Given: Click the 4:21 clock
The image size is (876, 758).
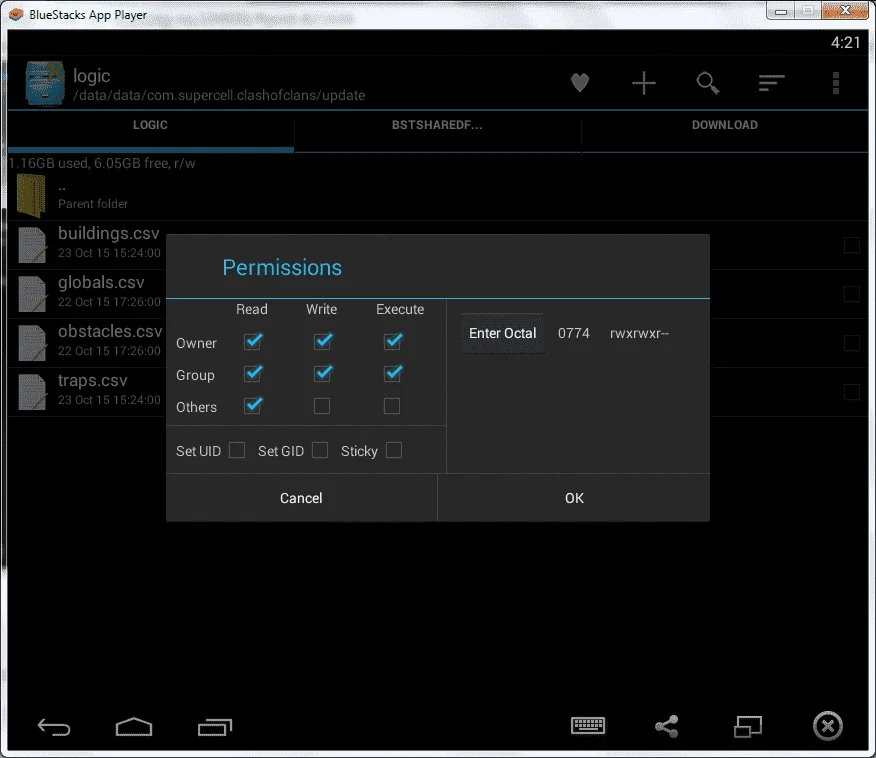Looking at the screenshot, I should pyautogui.click(x=845, y=42).
